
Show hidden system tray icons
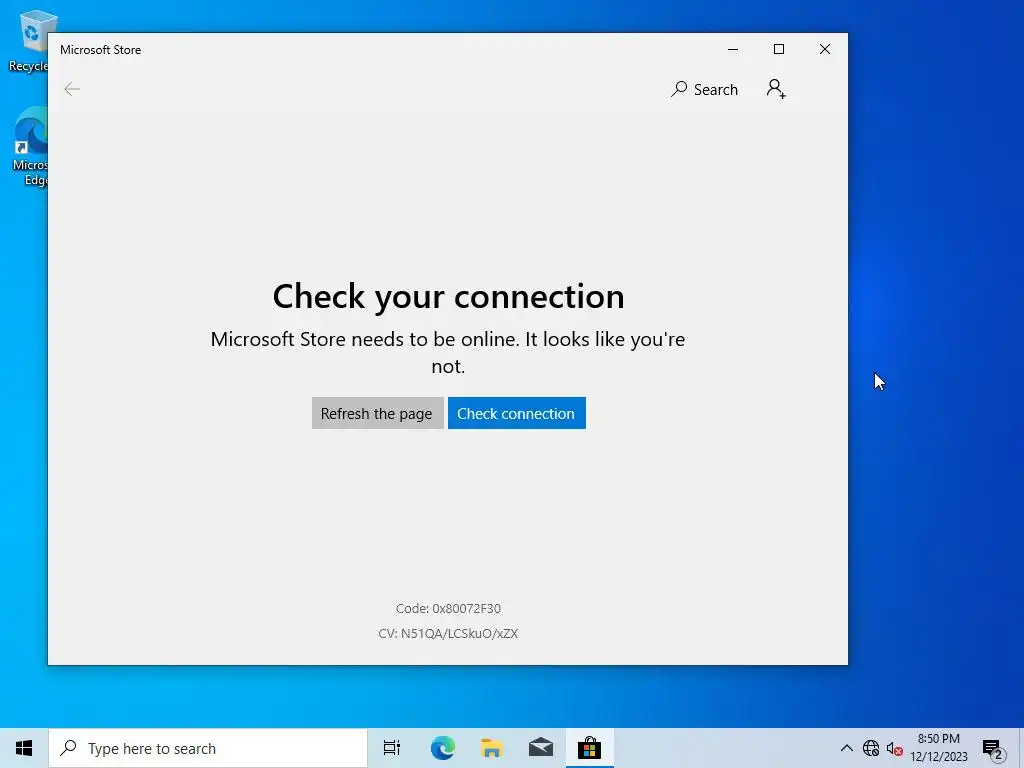[846, 748]
